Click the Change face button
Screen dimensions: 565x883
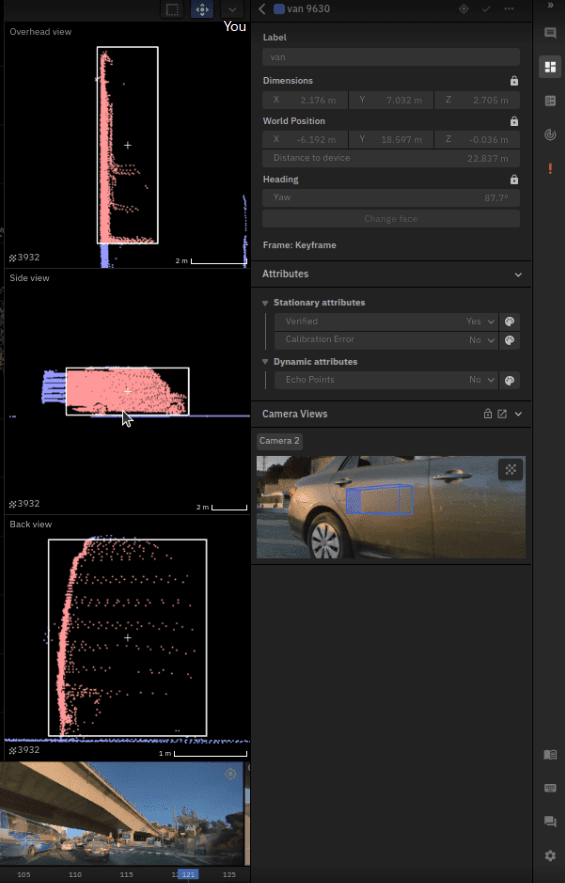pos(391,218)
